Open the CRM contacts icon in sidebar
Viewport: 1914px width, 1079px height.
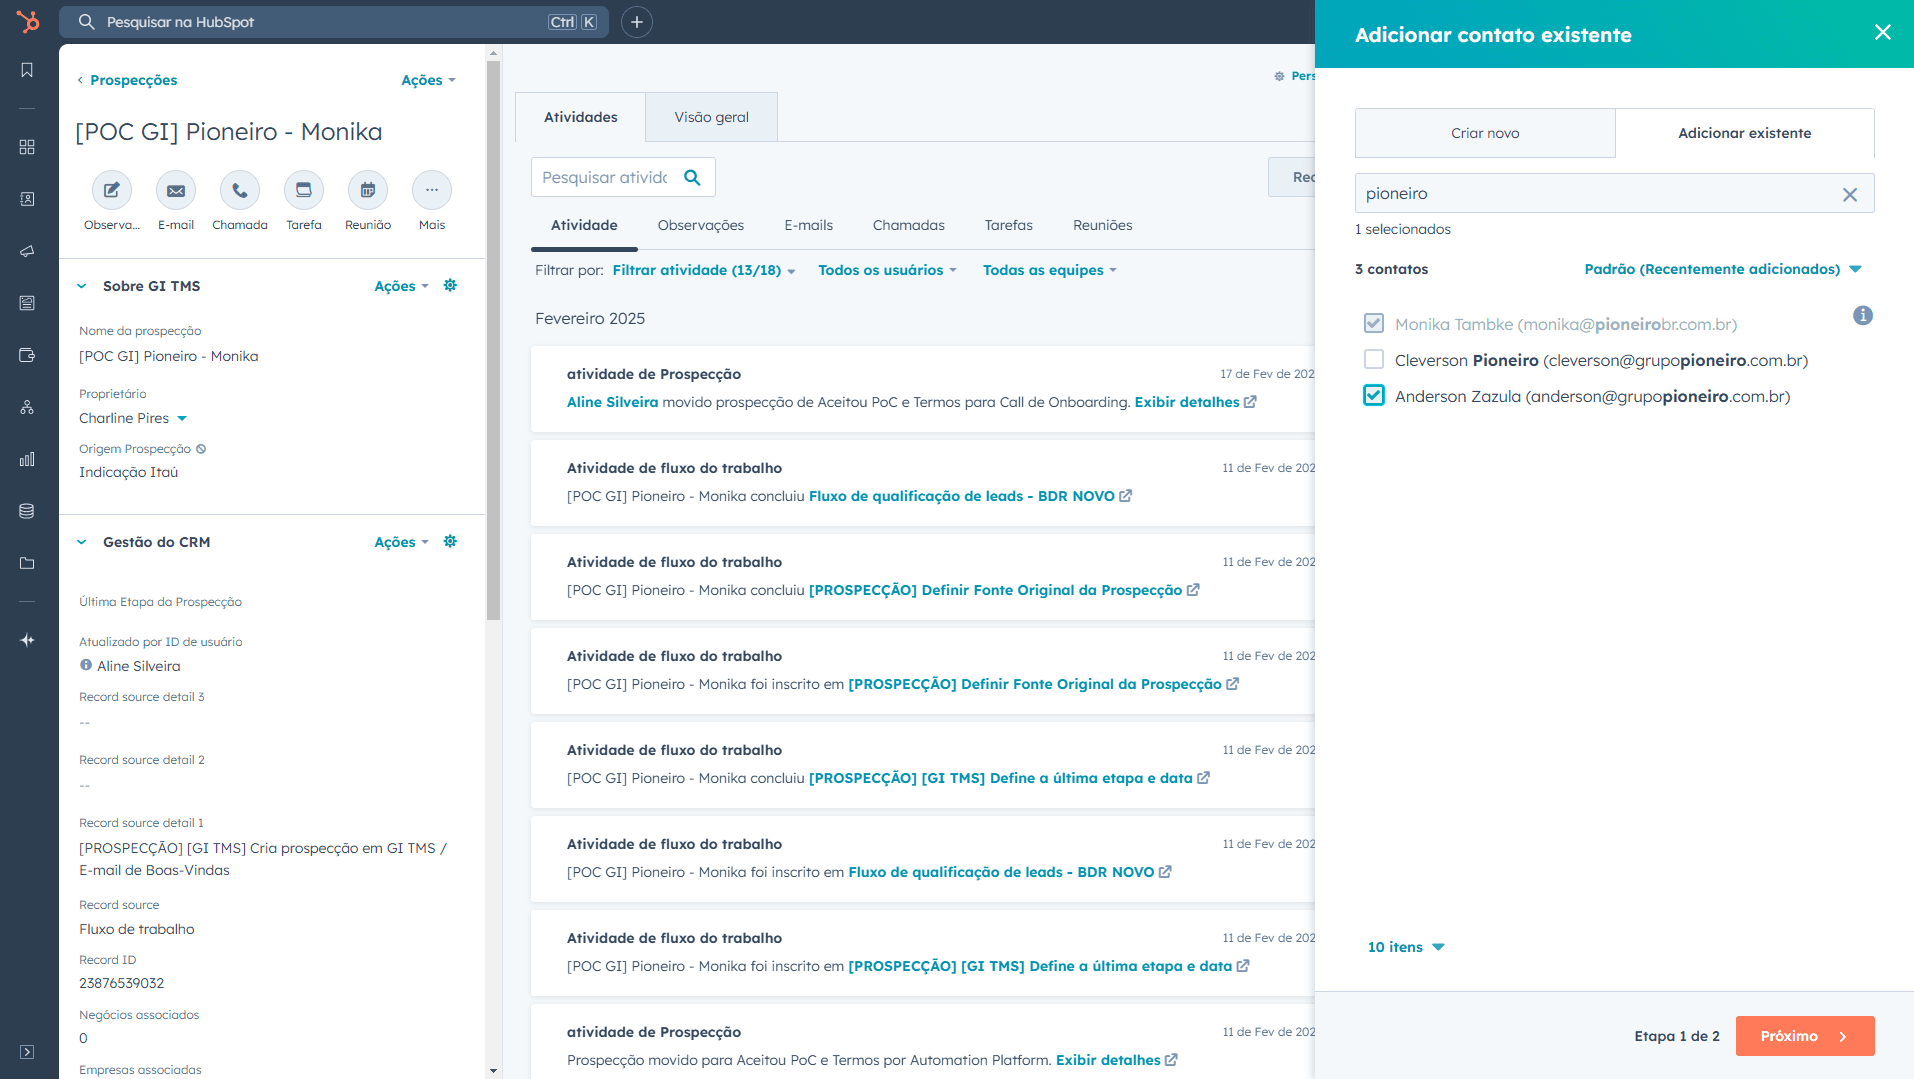[27, 199]
